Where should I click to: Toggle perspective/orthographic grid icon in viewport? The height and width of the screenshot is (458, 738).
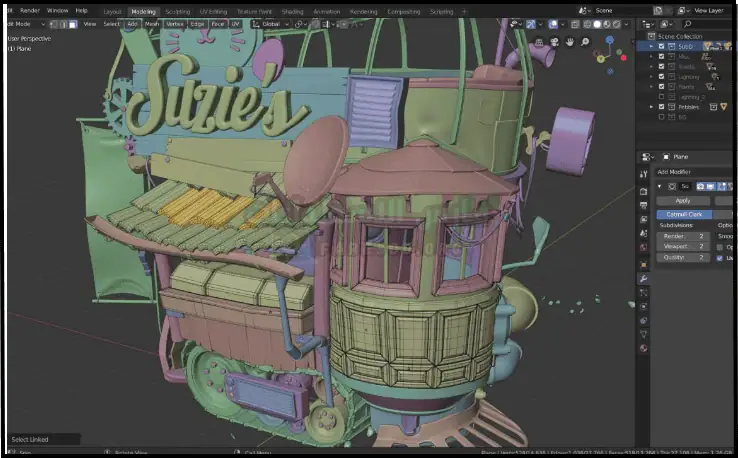(538, 42)
